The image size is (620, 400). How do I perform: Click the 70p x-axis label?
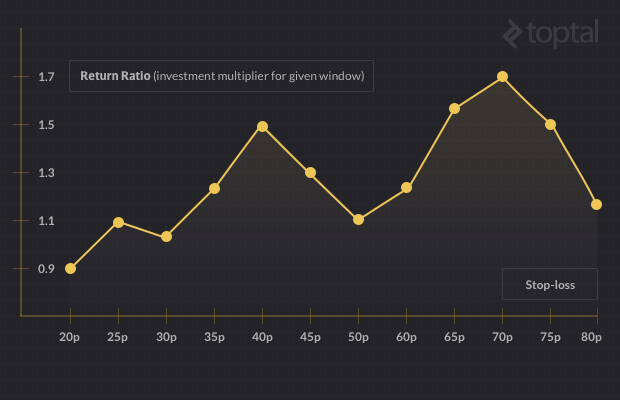[502, 337]
